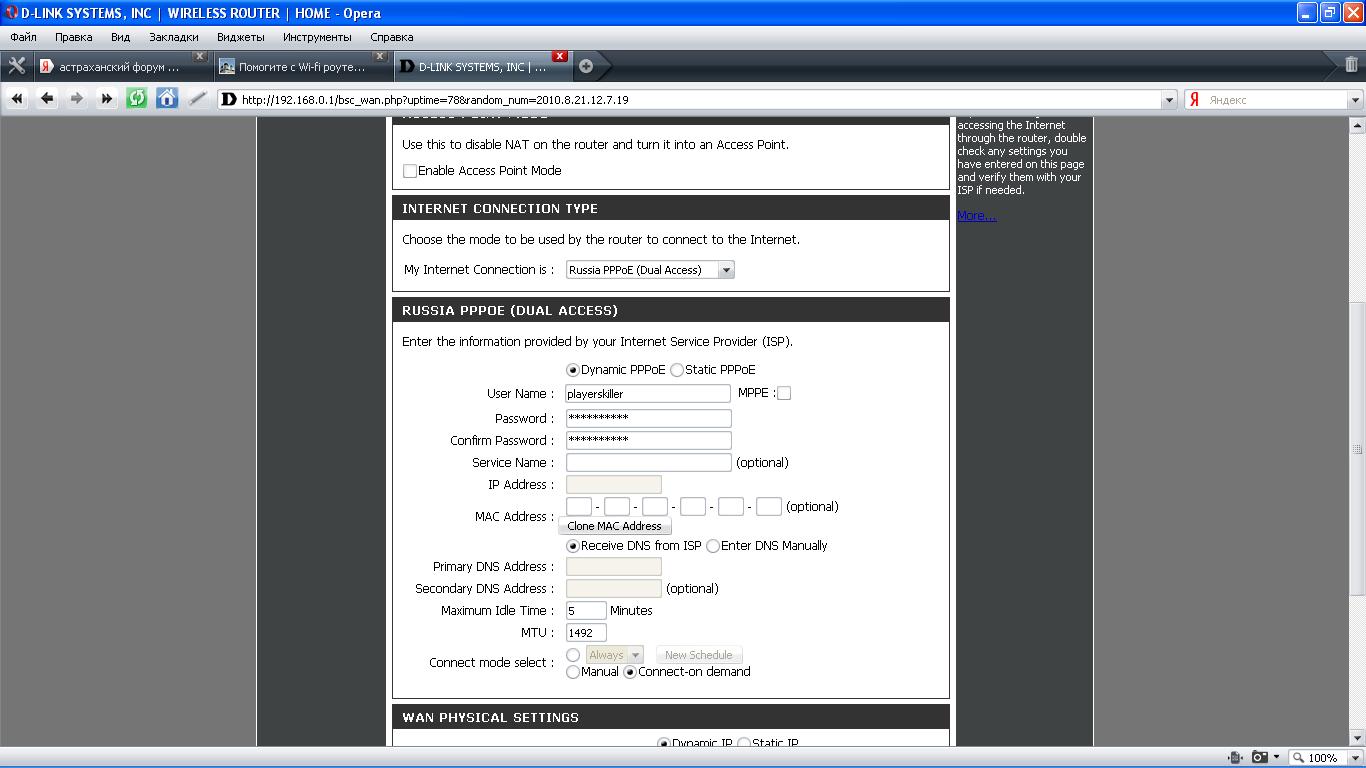Go back with the Back arrow
The image size is (1366, 768).
pyautogui.click(x=47, y=98)
